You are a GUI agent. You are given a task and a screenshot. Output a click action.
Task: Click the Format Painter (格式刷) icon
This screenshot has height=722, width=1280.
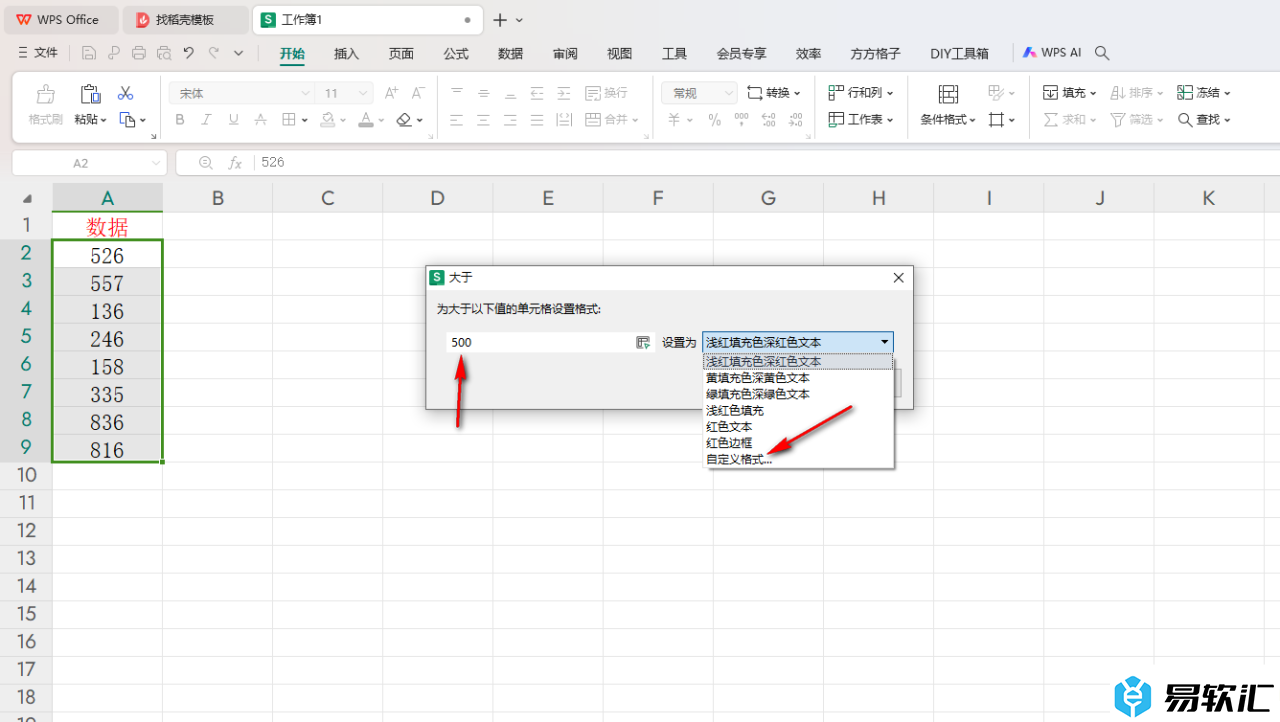pyautogui.click(x=46, y=94)
